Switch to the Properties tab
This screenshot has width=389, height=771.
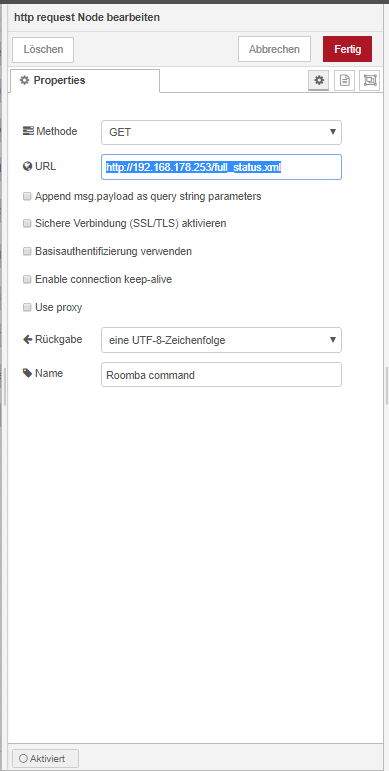85,81
